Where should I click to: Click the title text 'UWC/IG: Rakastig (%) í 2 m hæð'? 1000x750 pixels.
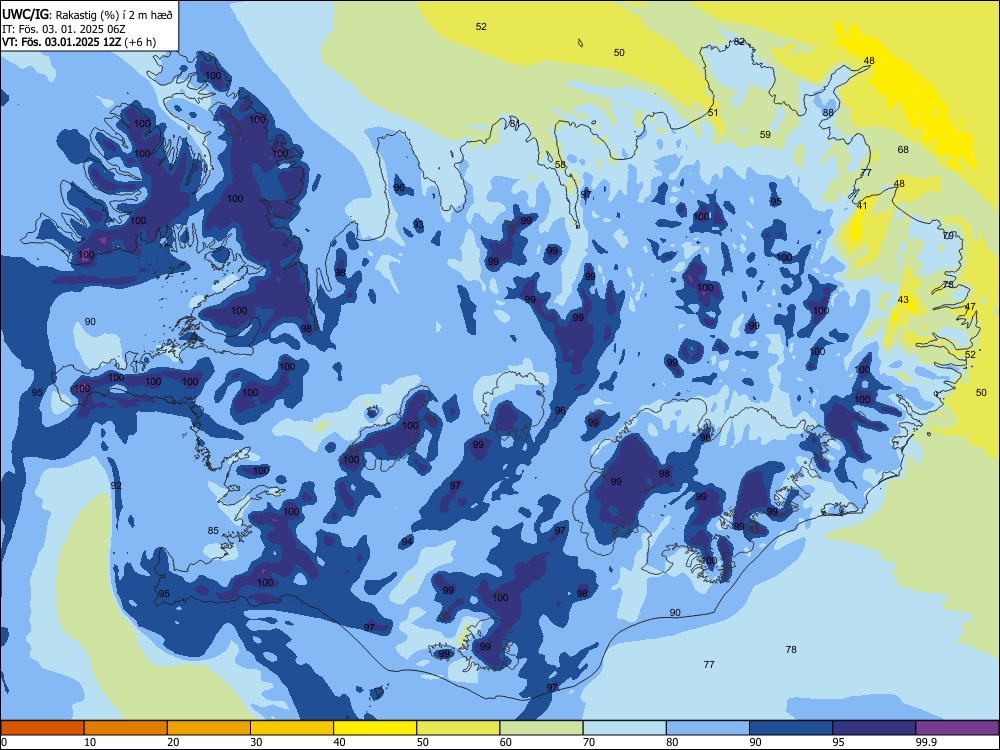(87, 14)
